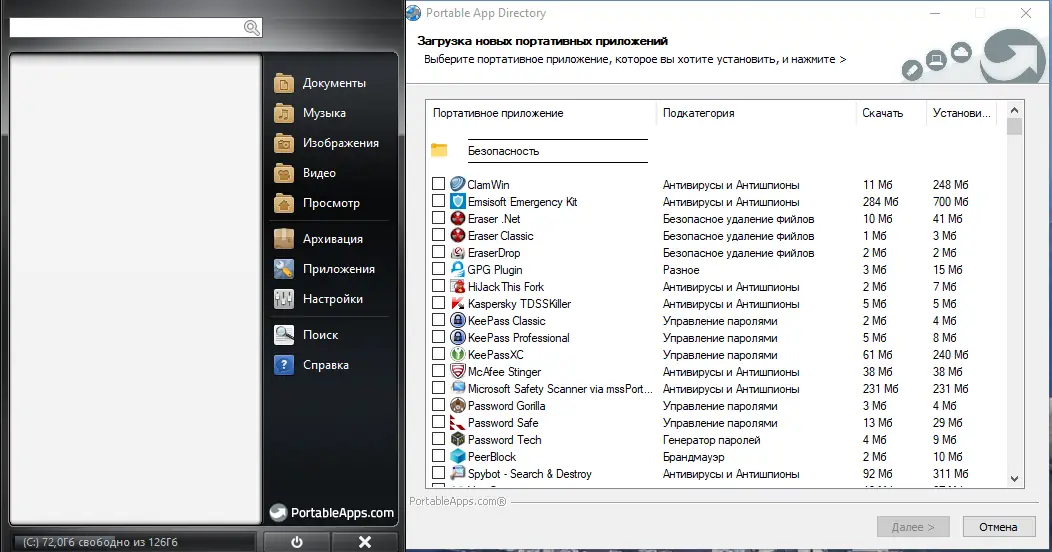Click the PortableApps.com logo in the menu
This screenshot has height=552, width=1052.
331,512
